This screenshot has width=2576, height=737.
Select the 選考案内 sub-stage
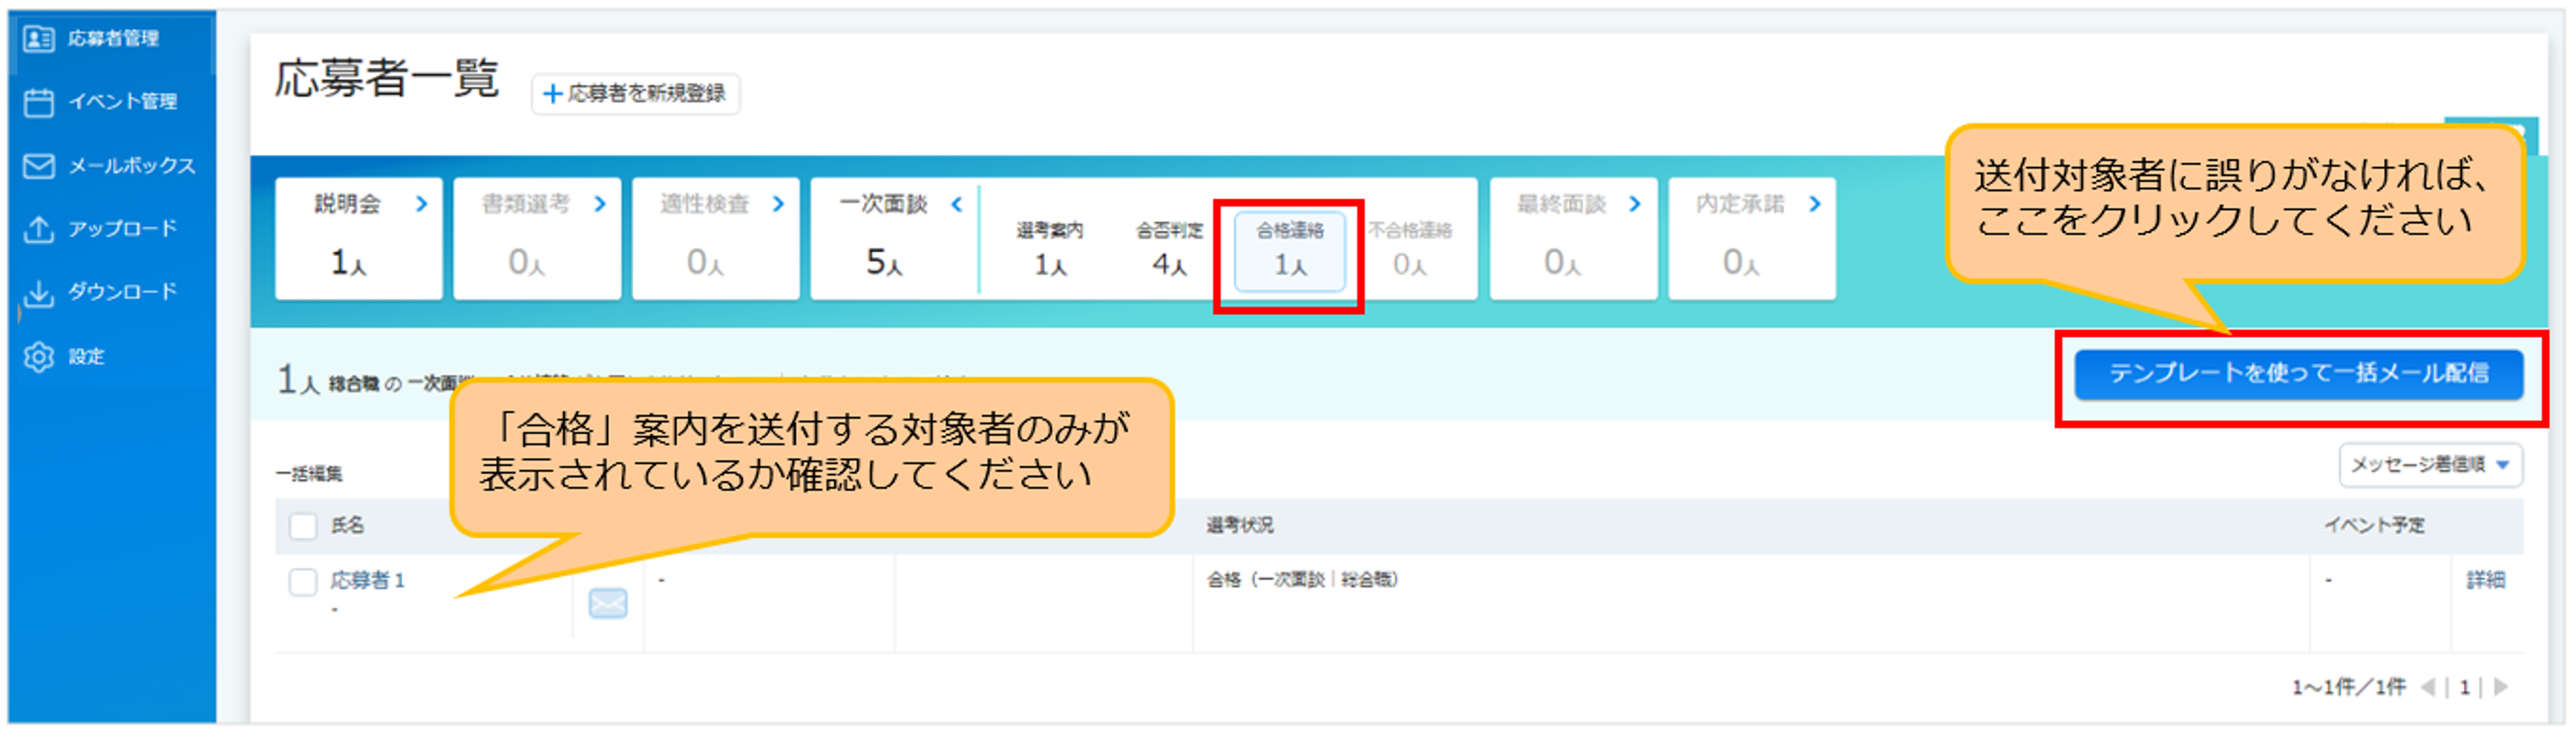1050,249
